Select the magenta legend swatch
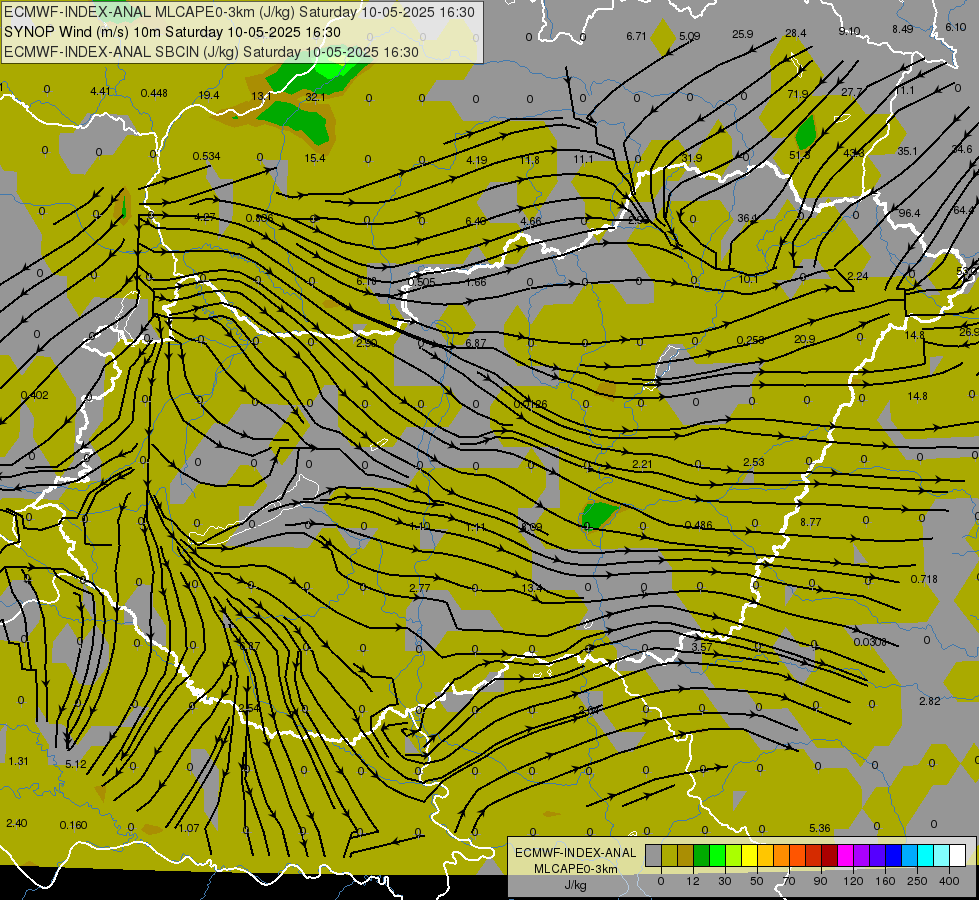Viewport: 979px width, 900px height. [846, 855]
